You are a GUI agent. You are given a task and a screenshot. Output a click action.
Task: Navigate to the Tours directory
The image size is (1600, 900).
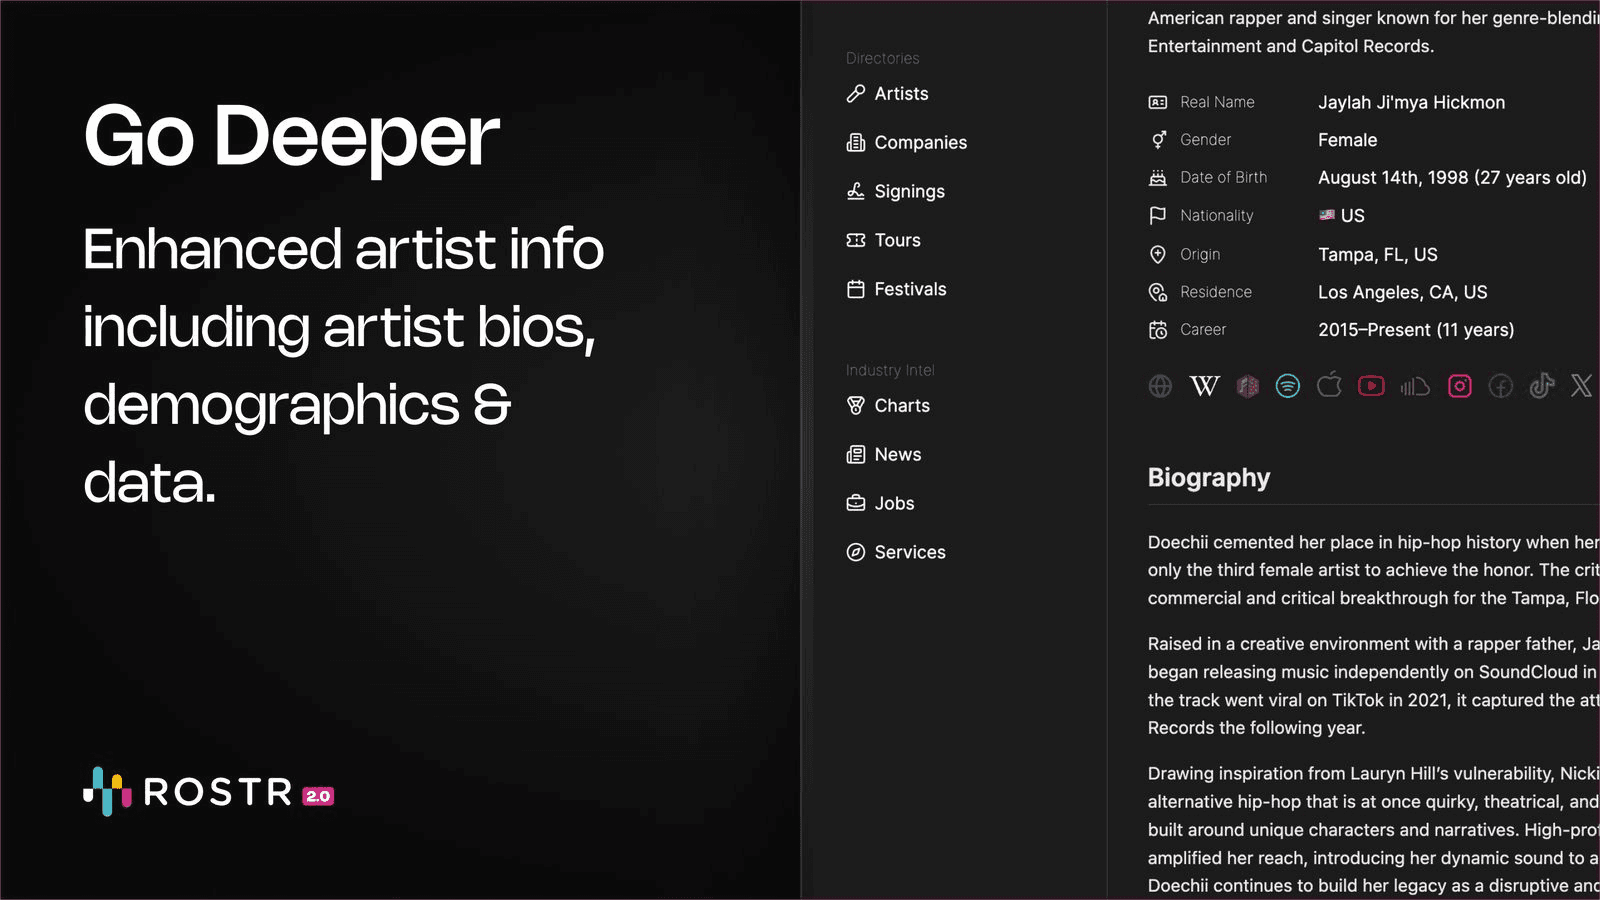tap(896, 241)
